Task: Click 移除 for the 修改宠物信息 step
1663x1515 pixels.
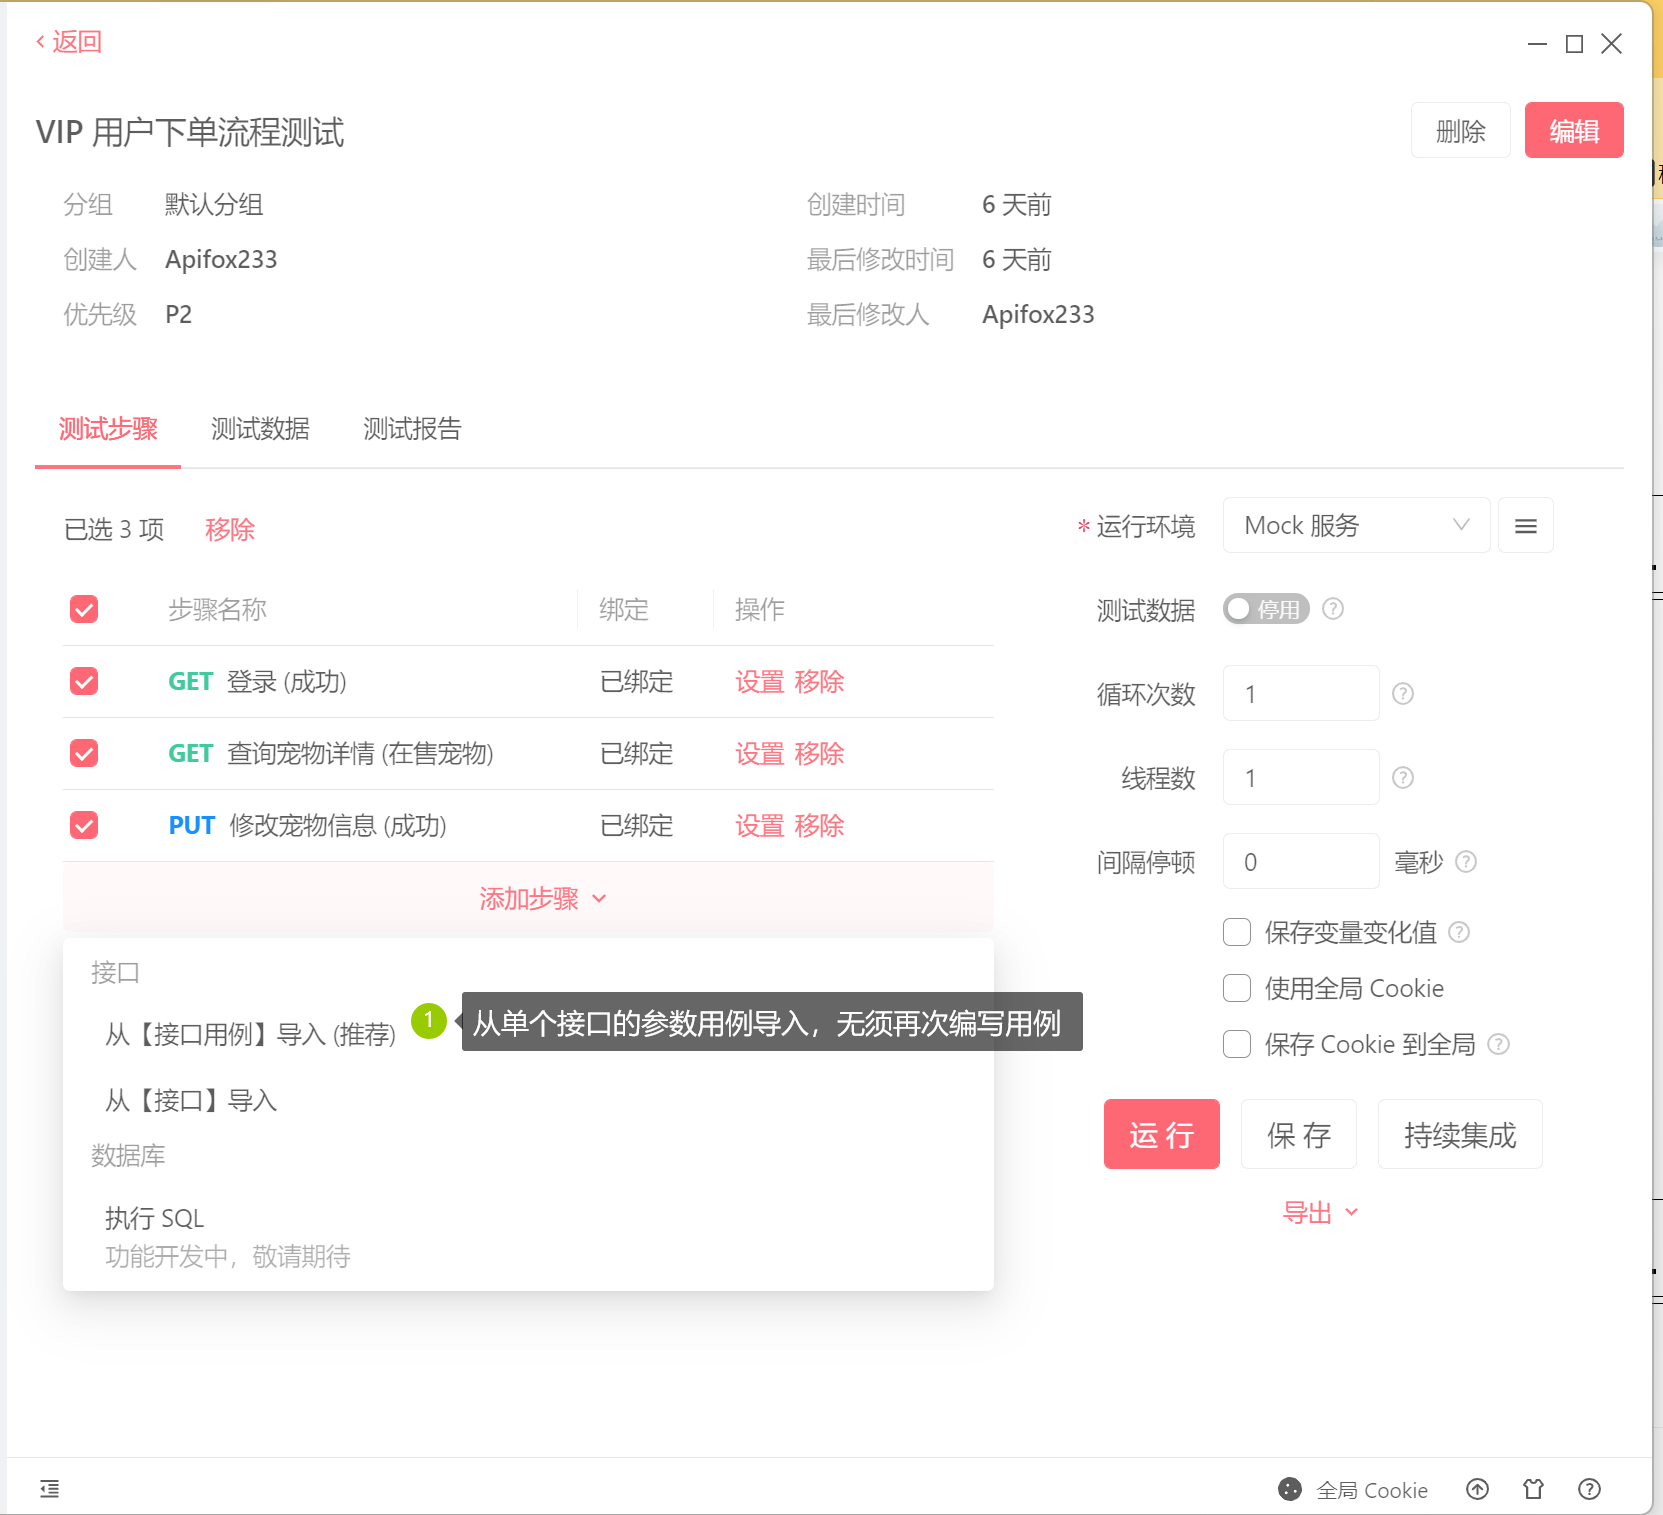Action: 819,826
